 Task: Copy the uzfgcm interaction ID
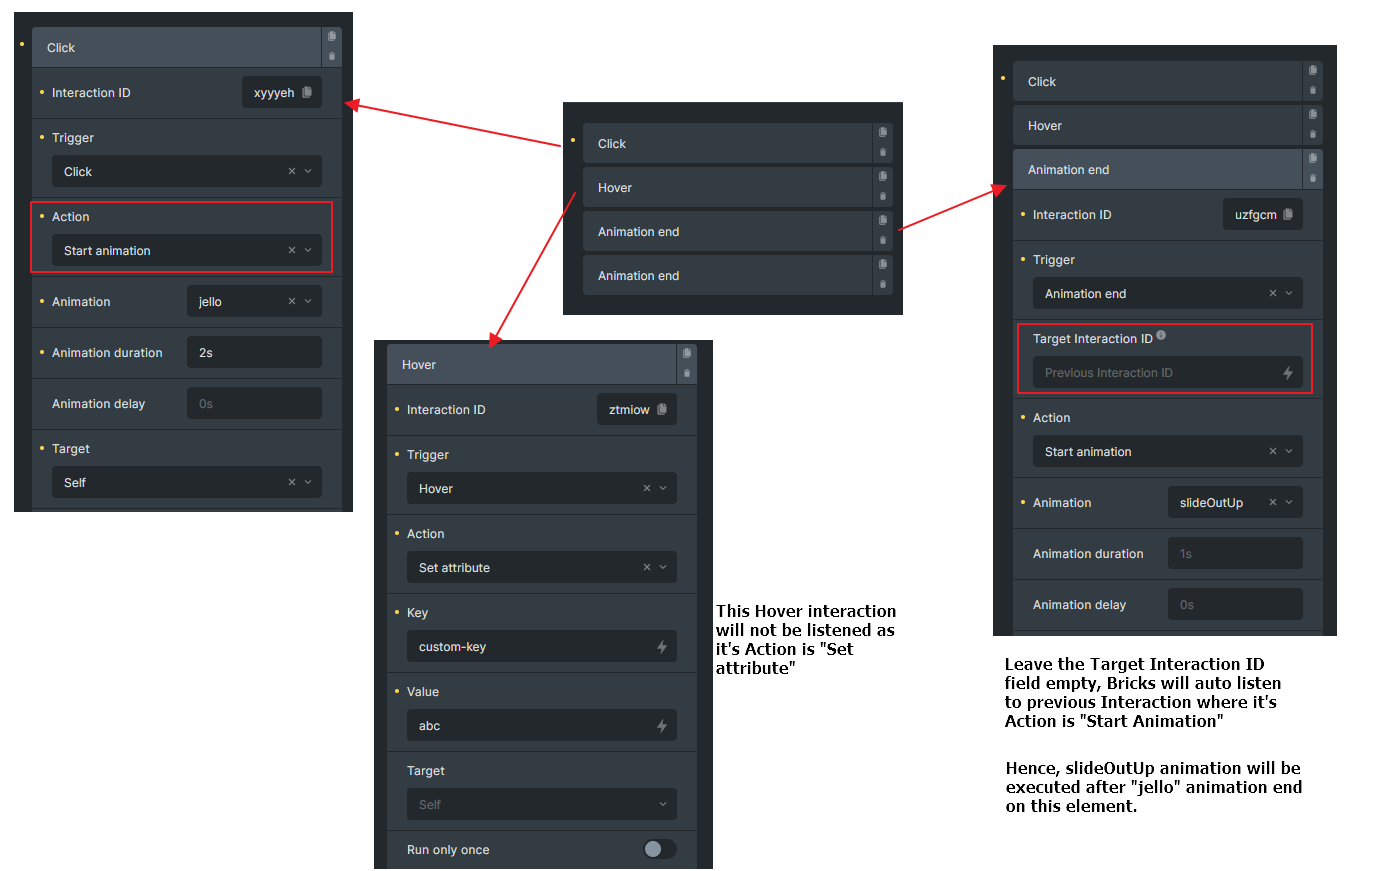1288,214
